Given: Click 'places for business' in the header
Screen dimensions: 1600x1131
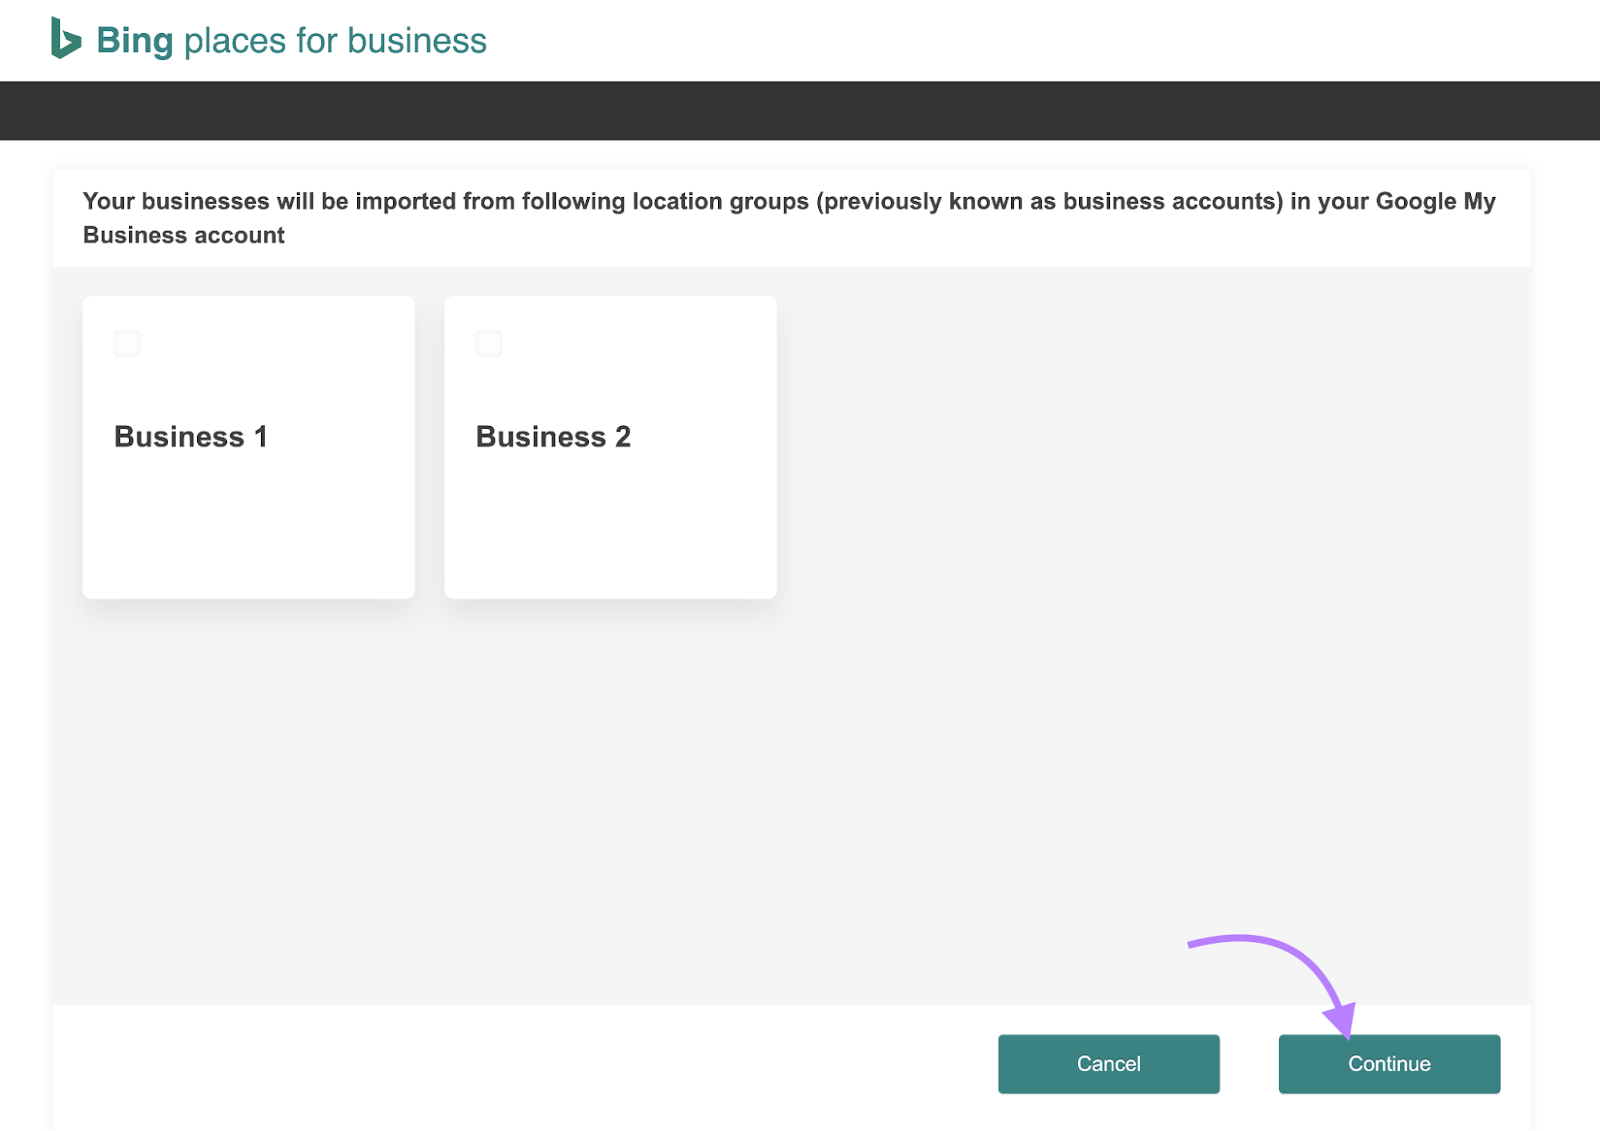Looking at the screenshot, I should click(x=336, y=41).
